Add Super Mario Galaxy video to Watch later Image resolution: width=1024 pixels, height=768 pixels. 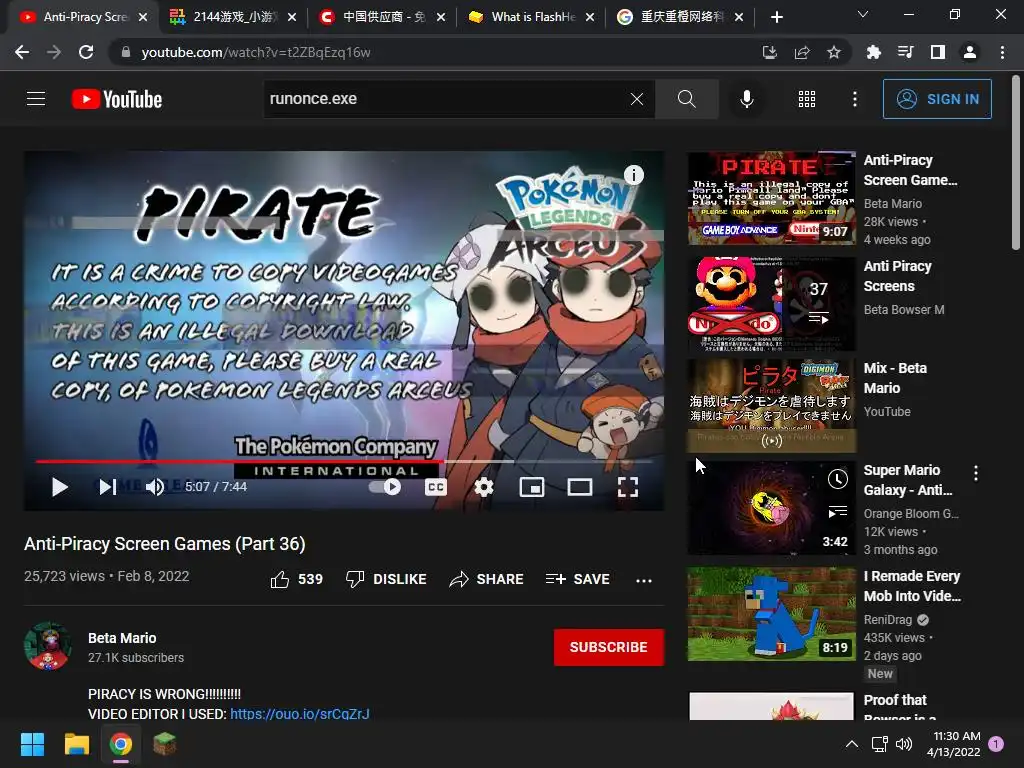click(x=838, y=479)
